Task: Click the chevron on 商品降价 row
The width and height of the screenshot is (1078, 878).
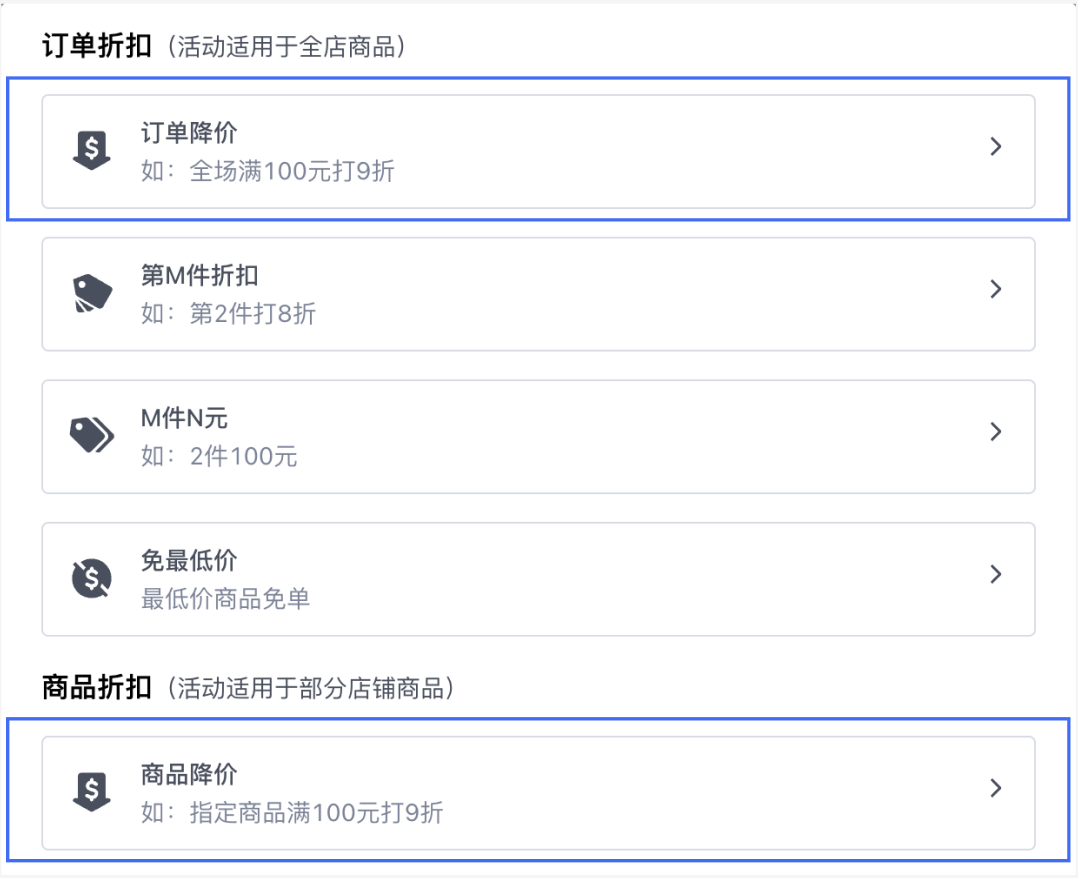Action: click(996, 788)
